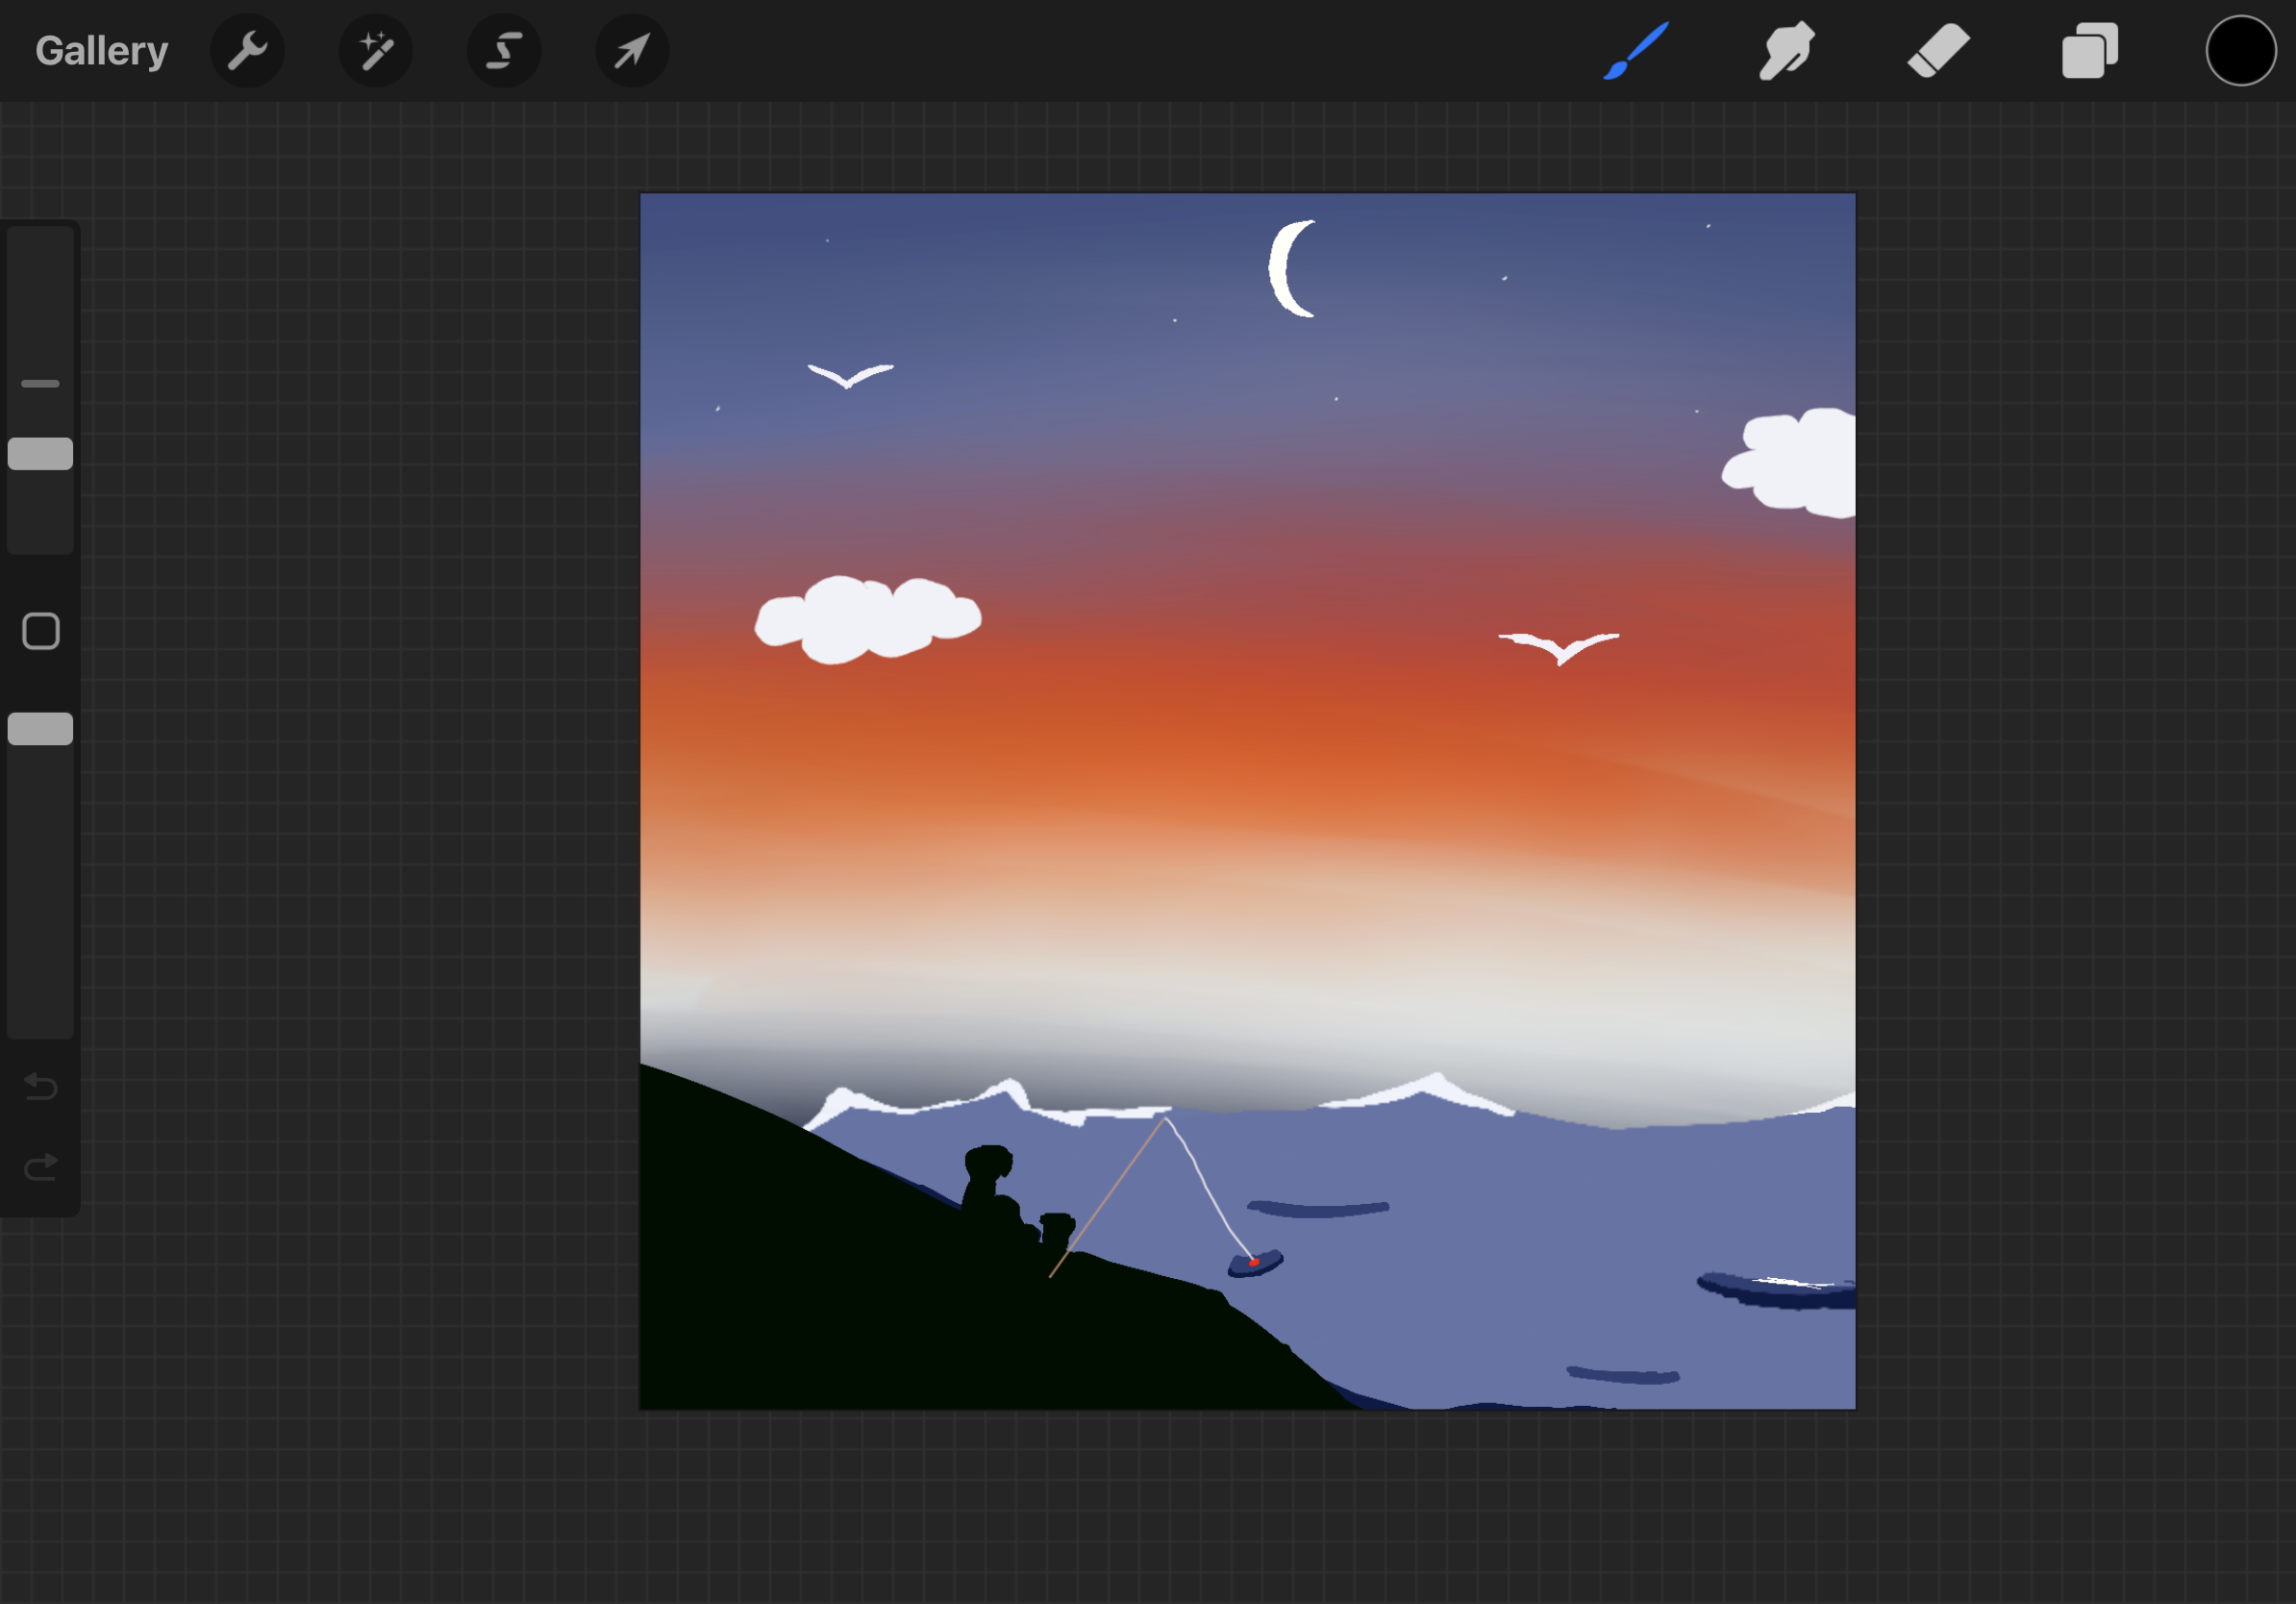Select the Paint brush tool
Image resolution: width=2296 pixels, height=1604 pixels.
(1635, 49)
